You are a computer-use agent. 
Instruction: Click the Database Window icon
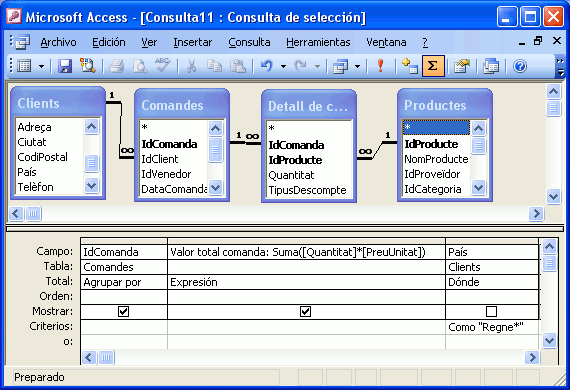[x=491, y=67]
